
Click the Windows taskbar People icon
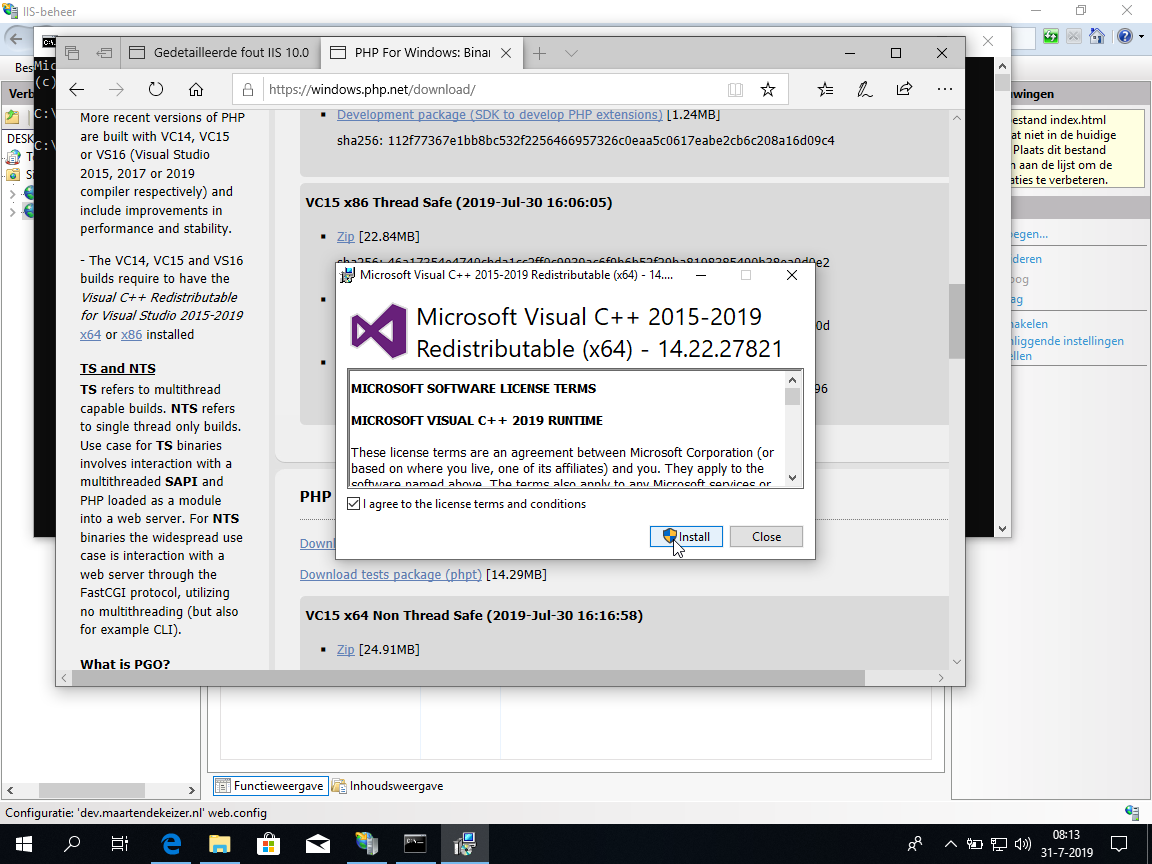point(915,844)
